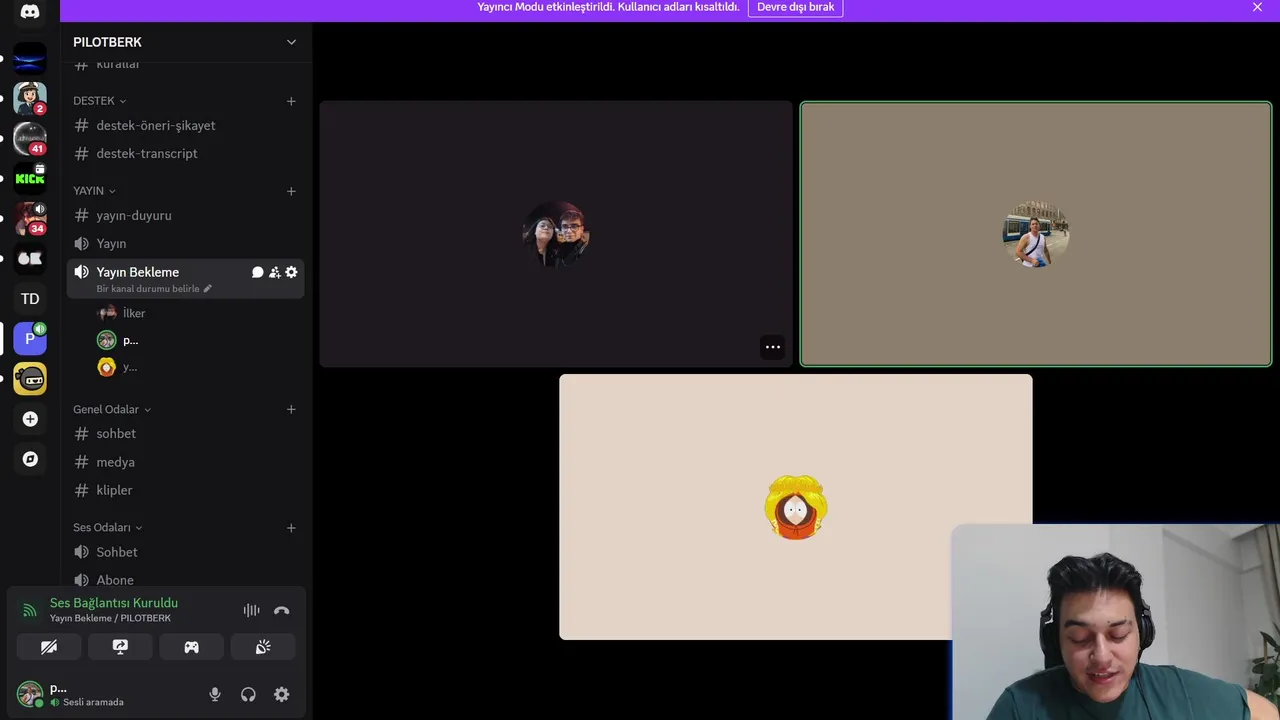This screenshot has width=1280, height=720.
Task: Click Devre dışı bırak button
Action: click(x=795, y=7)
